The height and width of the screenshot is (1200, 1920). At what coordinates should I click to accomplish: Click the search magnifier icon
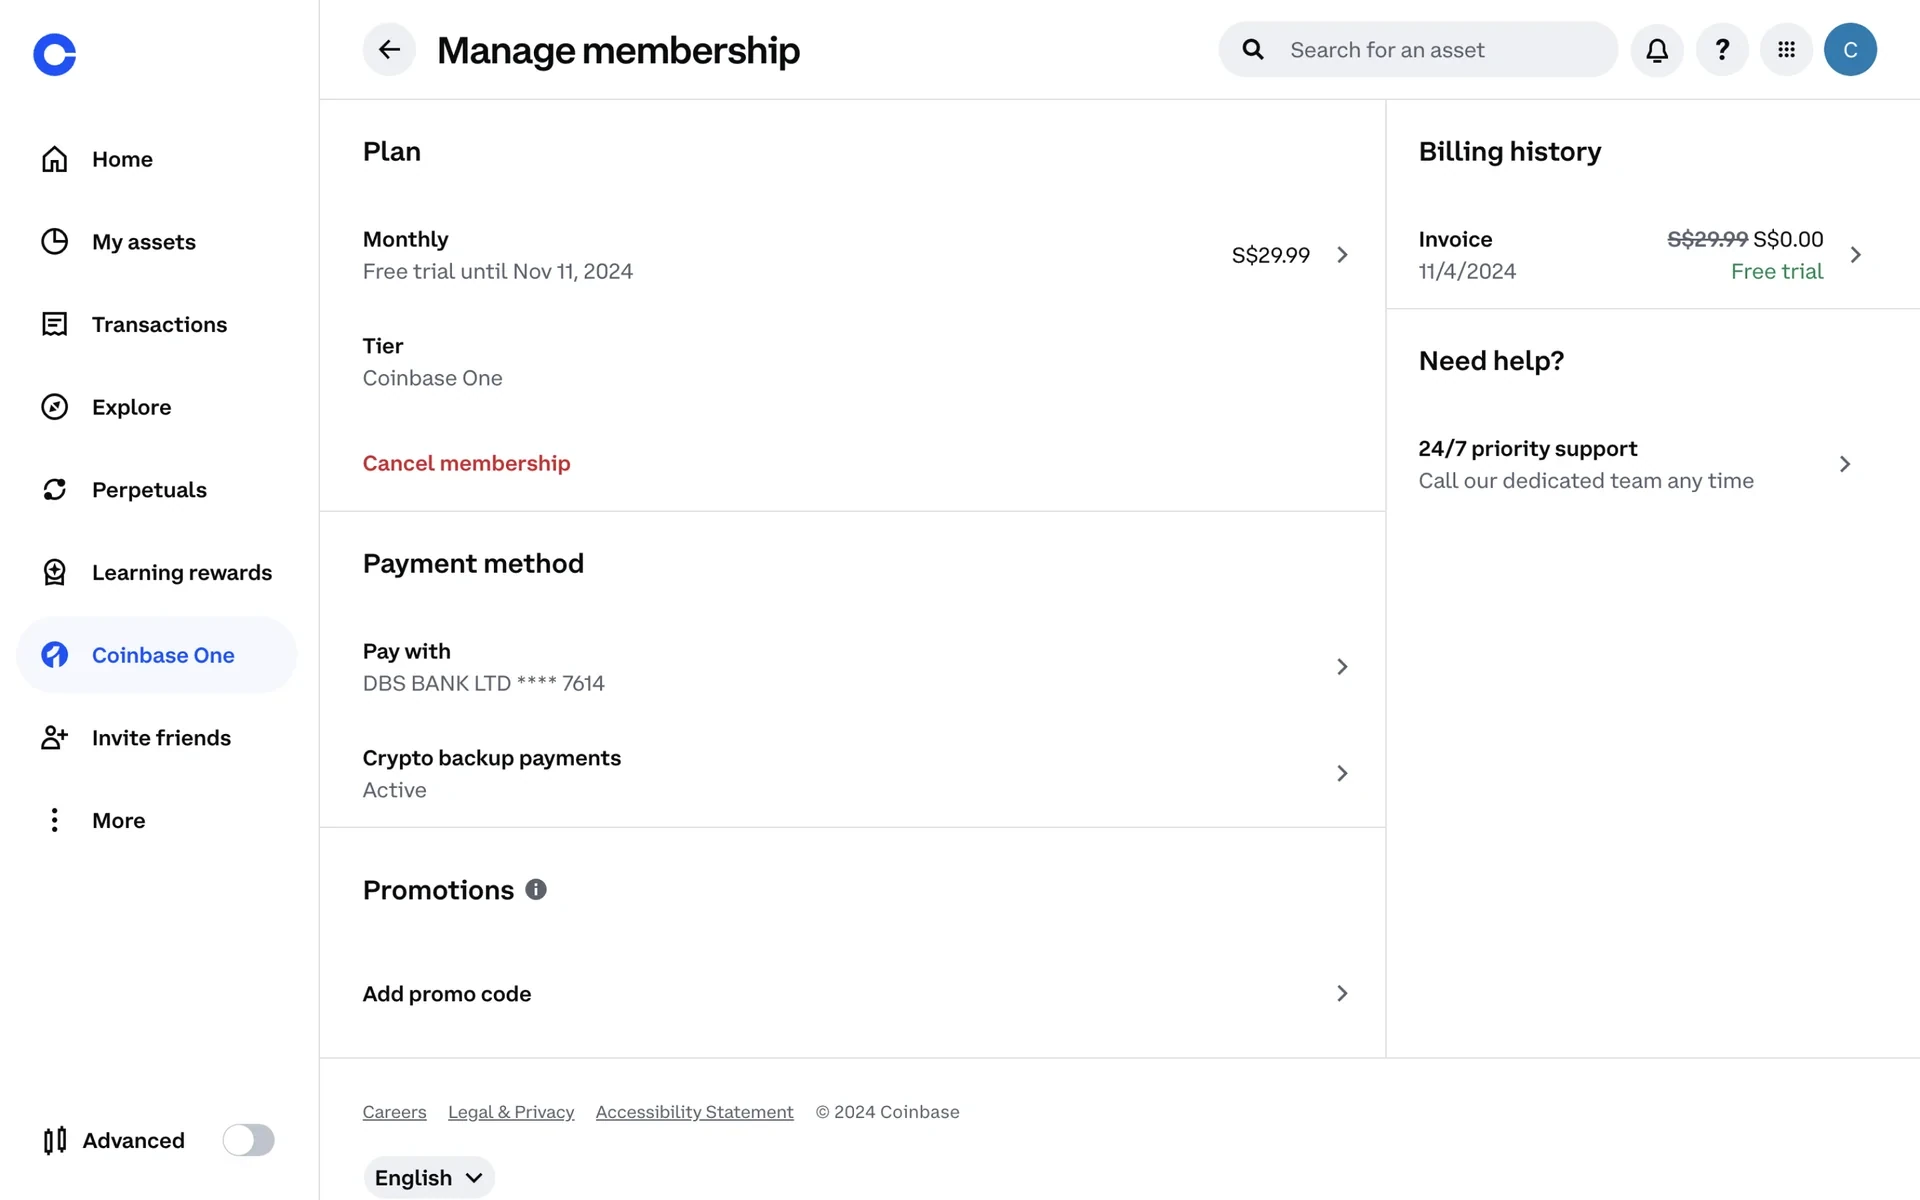pyautogui.click(x=1252, y=49)
